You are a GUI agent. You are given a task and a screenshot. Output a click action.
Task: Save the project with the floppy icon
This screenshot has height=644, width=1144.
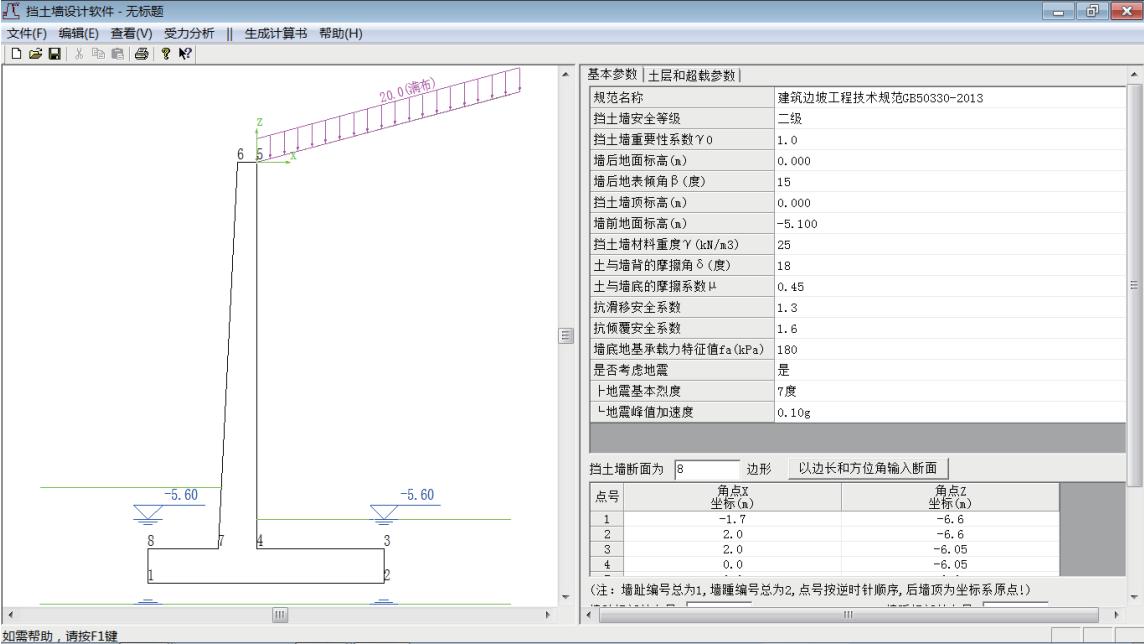pos(53,55)
